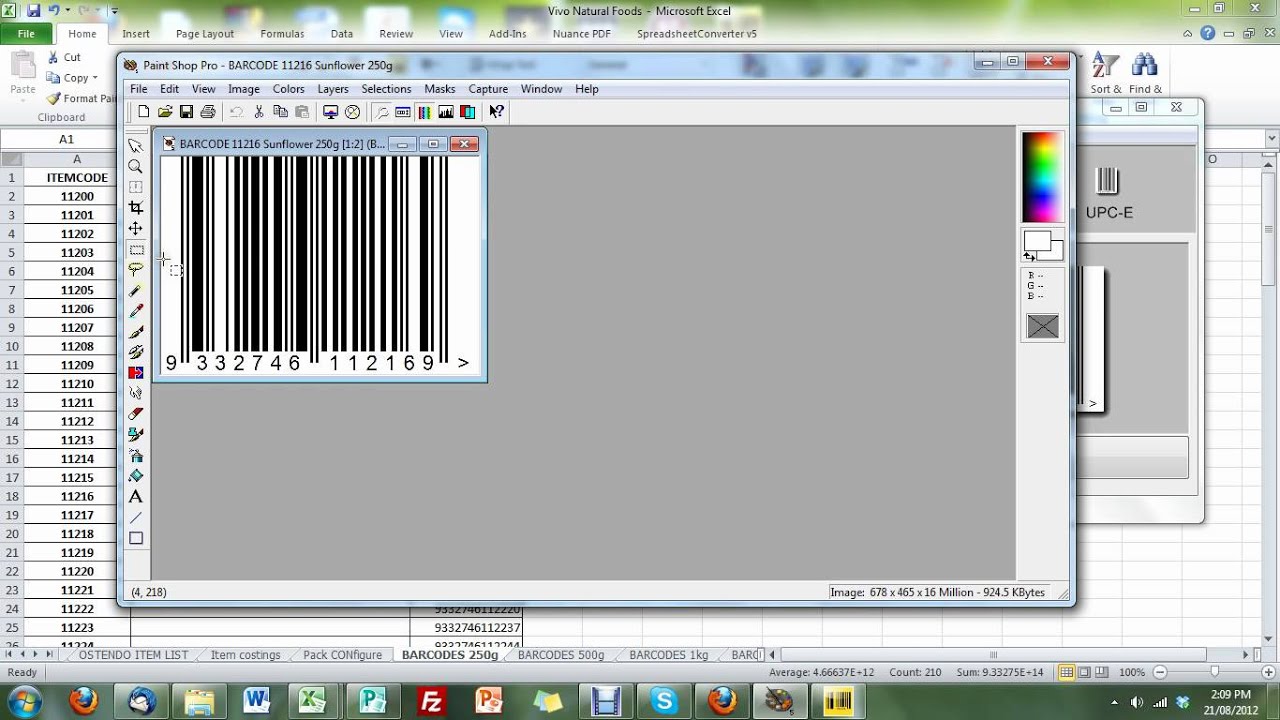The image size is (1280, 720).
Task: Click Print toolbar icon
Action: [207, 112]
